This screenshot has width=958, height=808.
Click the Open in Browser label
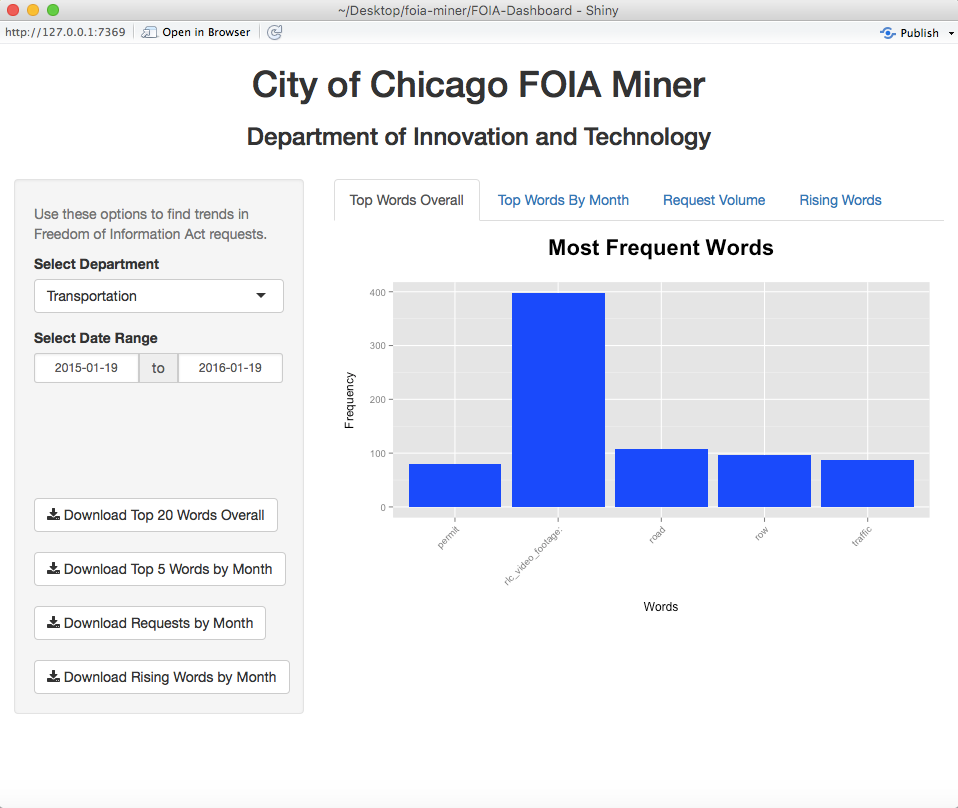click(206, 32)
